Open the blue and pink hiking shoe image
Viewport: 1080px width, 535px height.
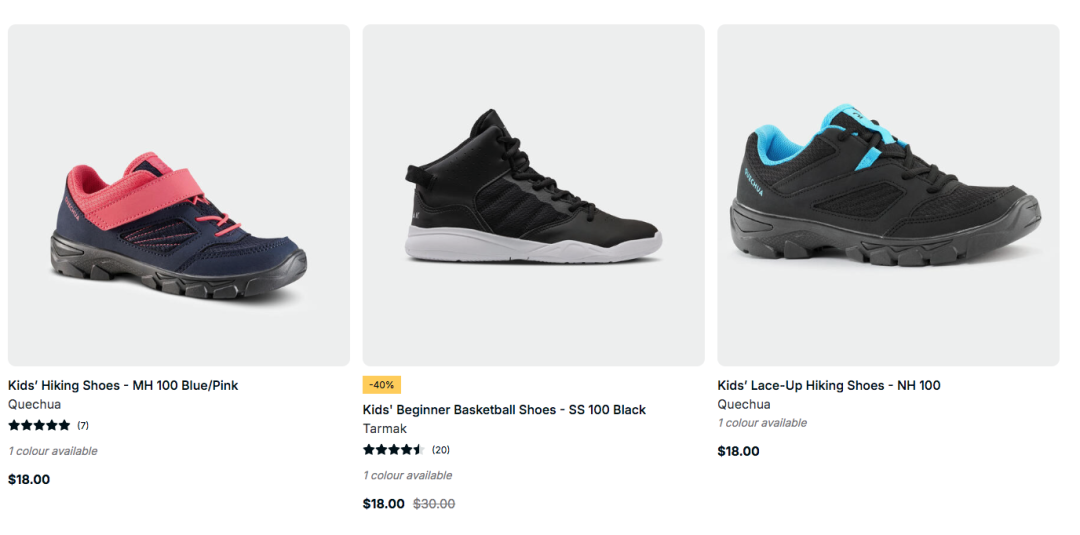[x=178, y=195]
